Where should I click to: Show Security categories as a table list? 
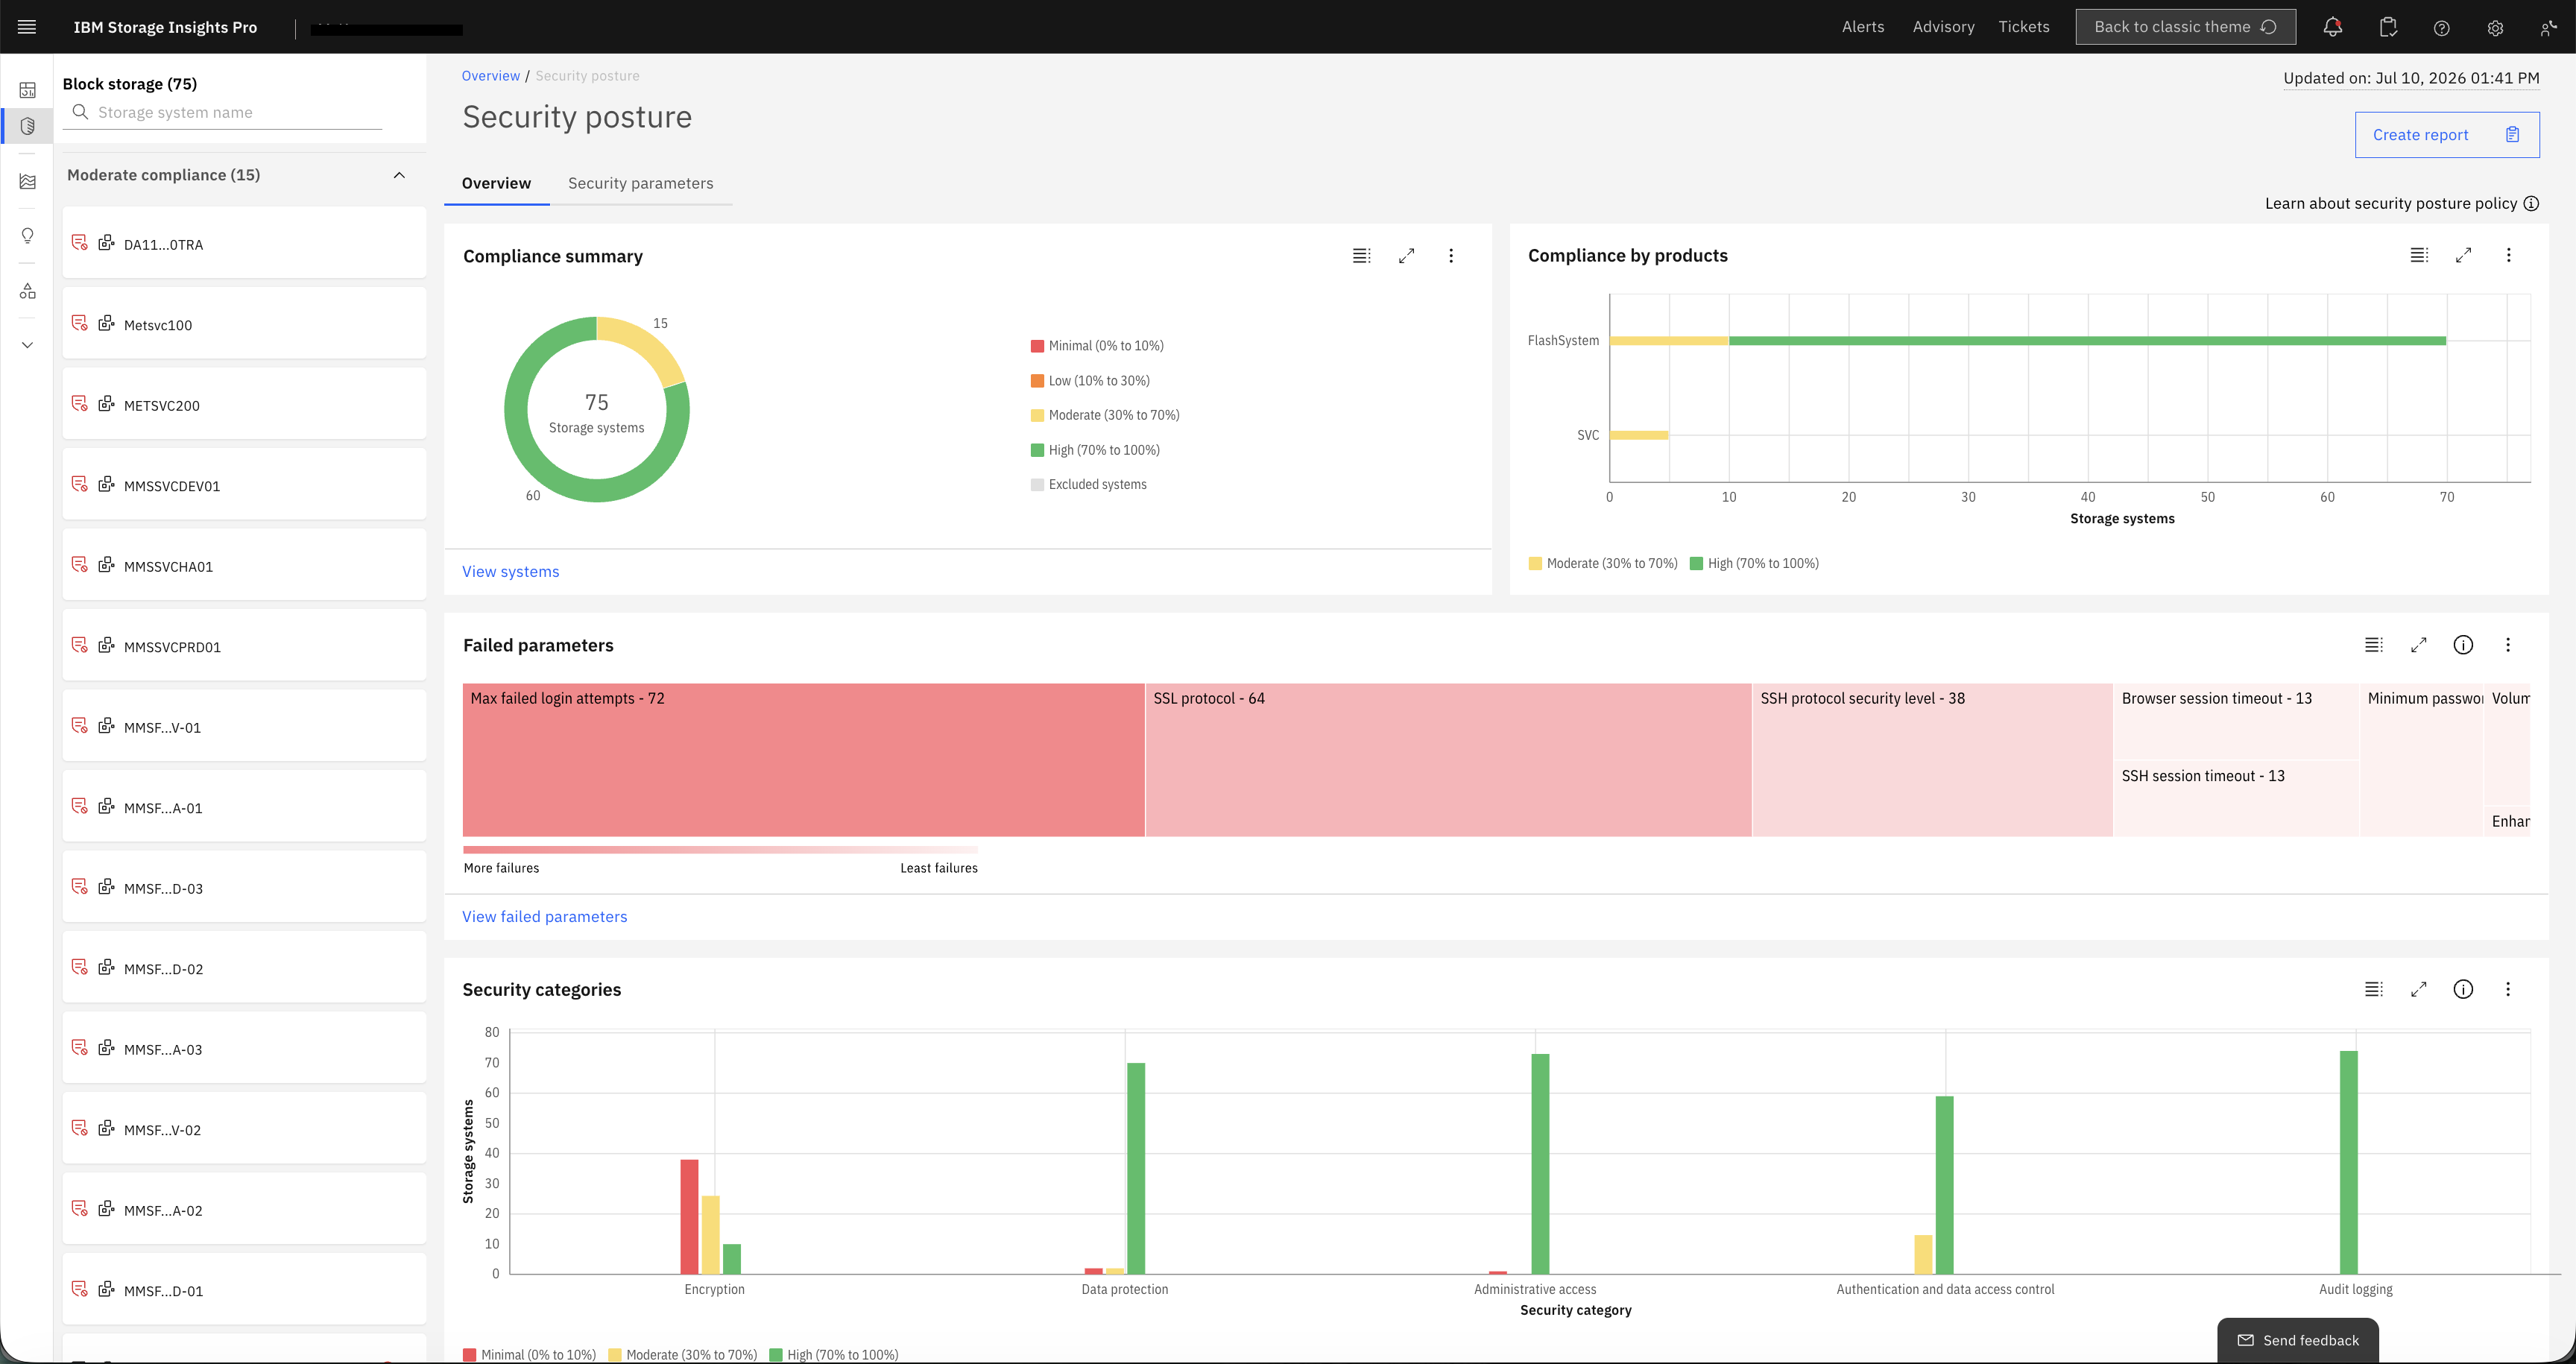pos(2374,989)
